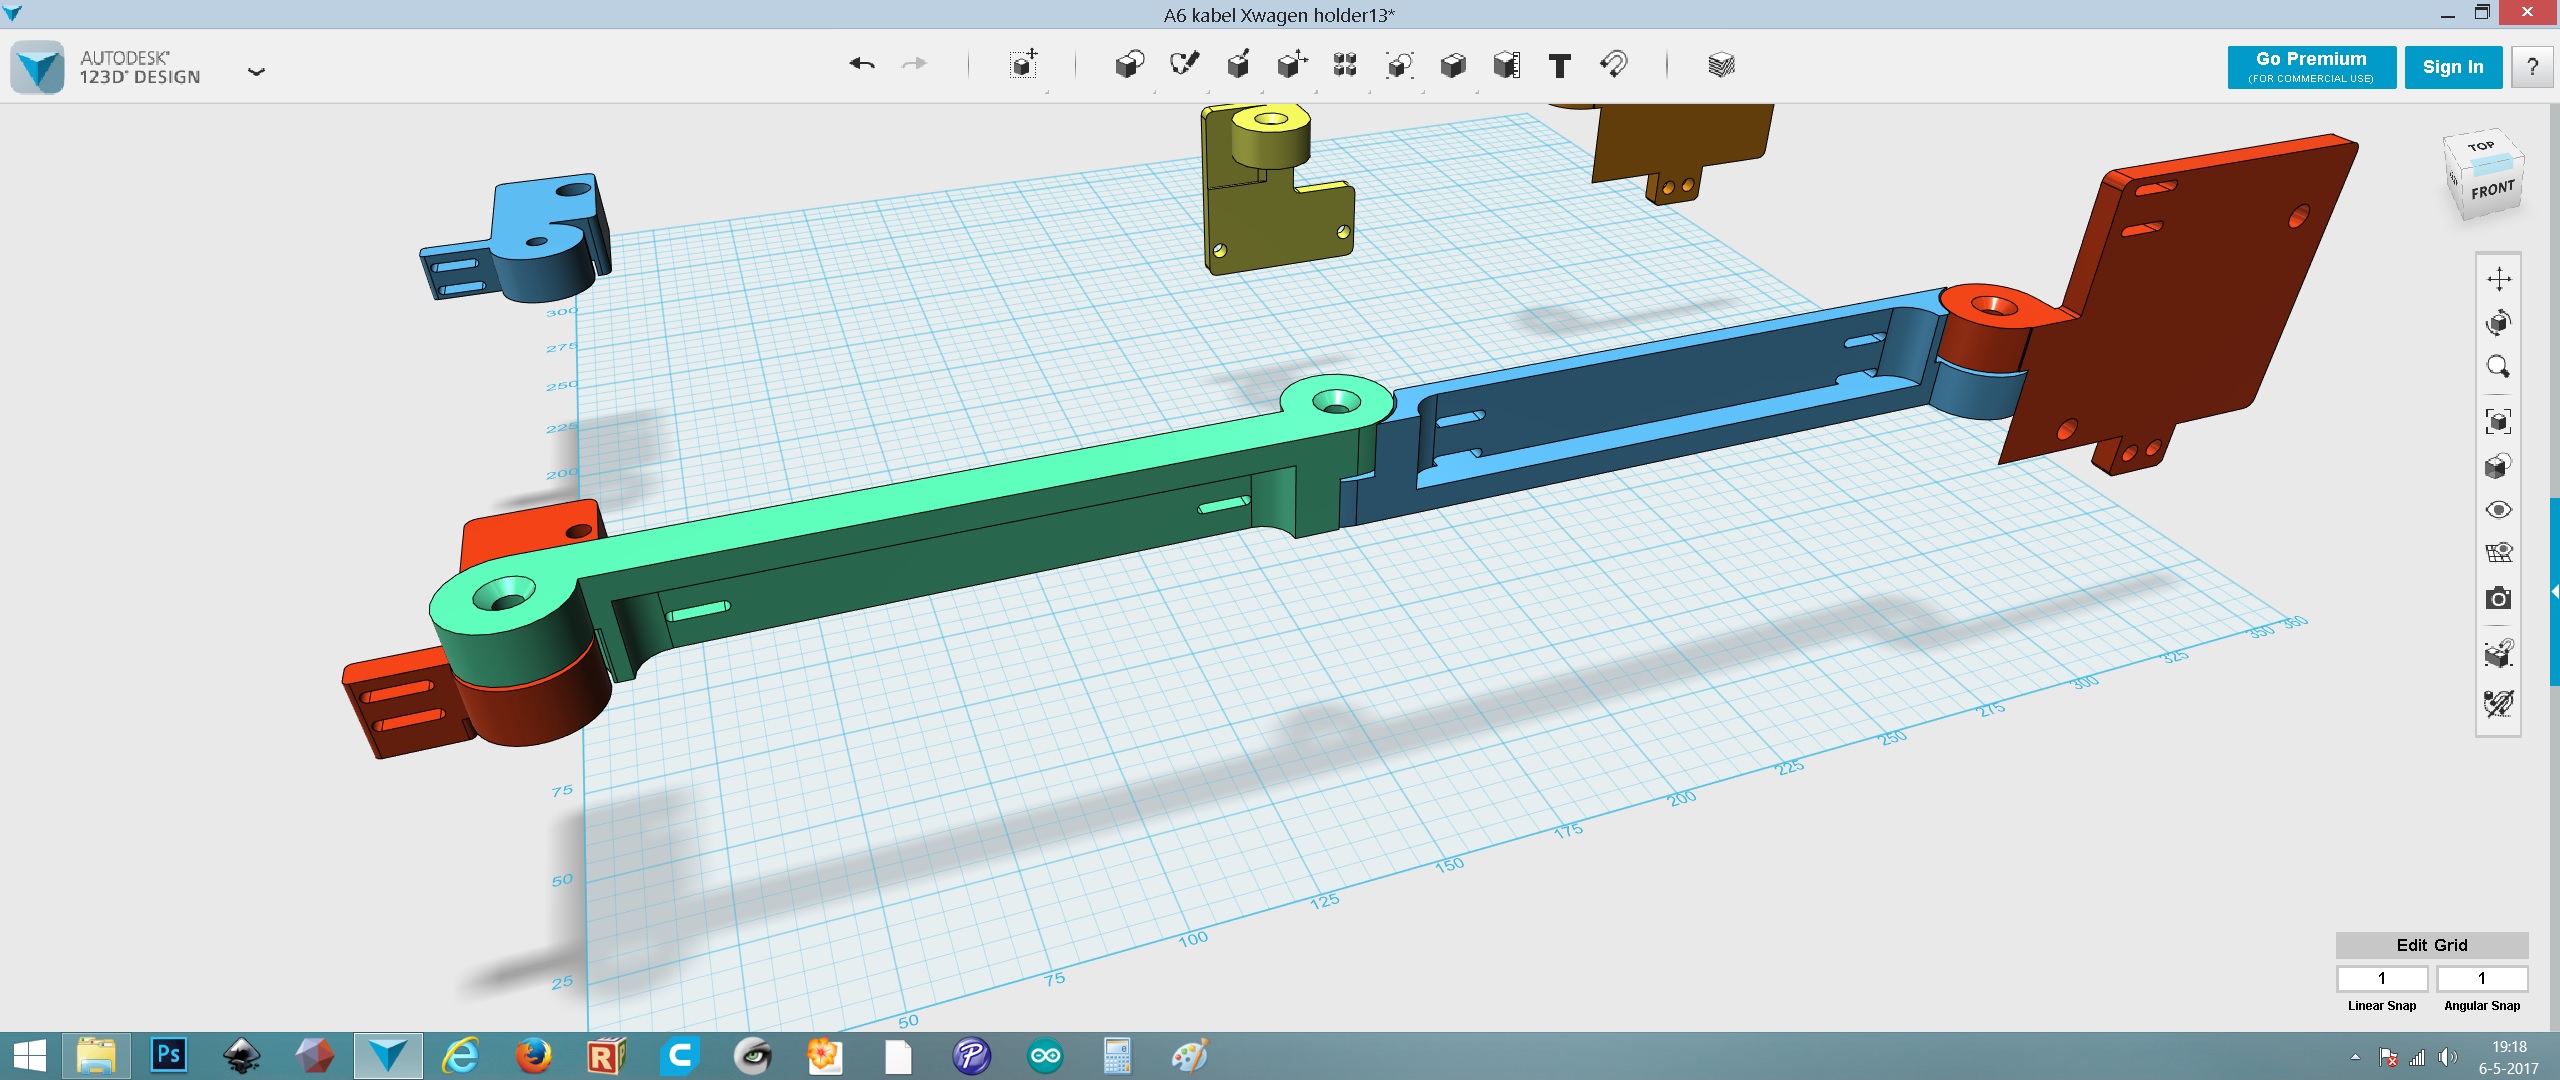Viewport: 2560px width, 1080px height.
Task: Click the Go Premium button
Action: click(2311, 67)
